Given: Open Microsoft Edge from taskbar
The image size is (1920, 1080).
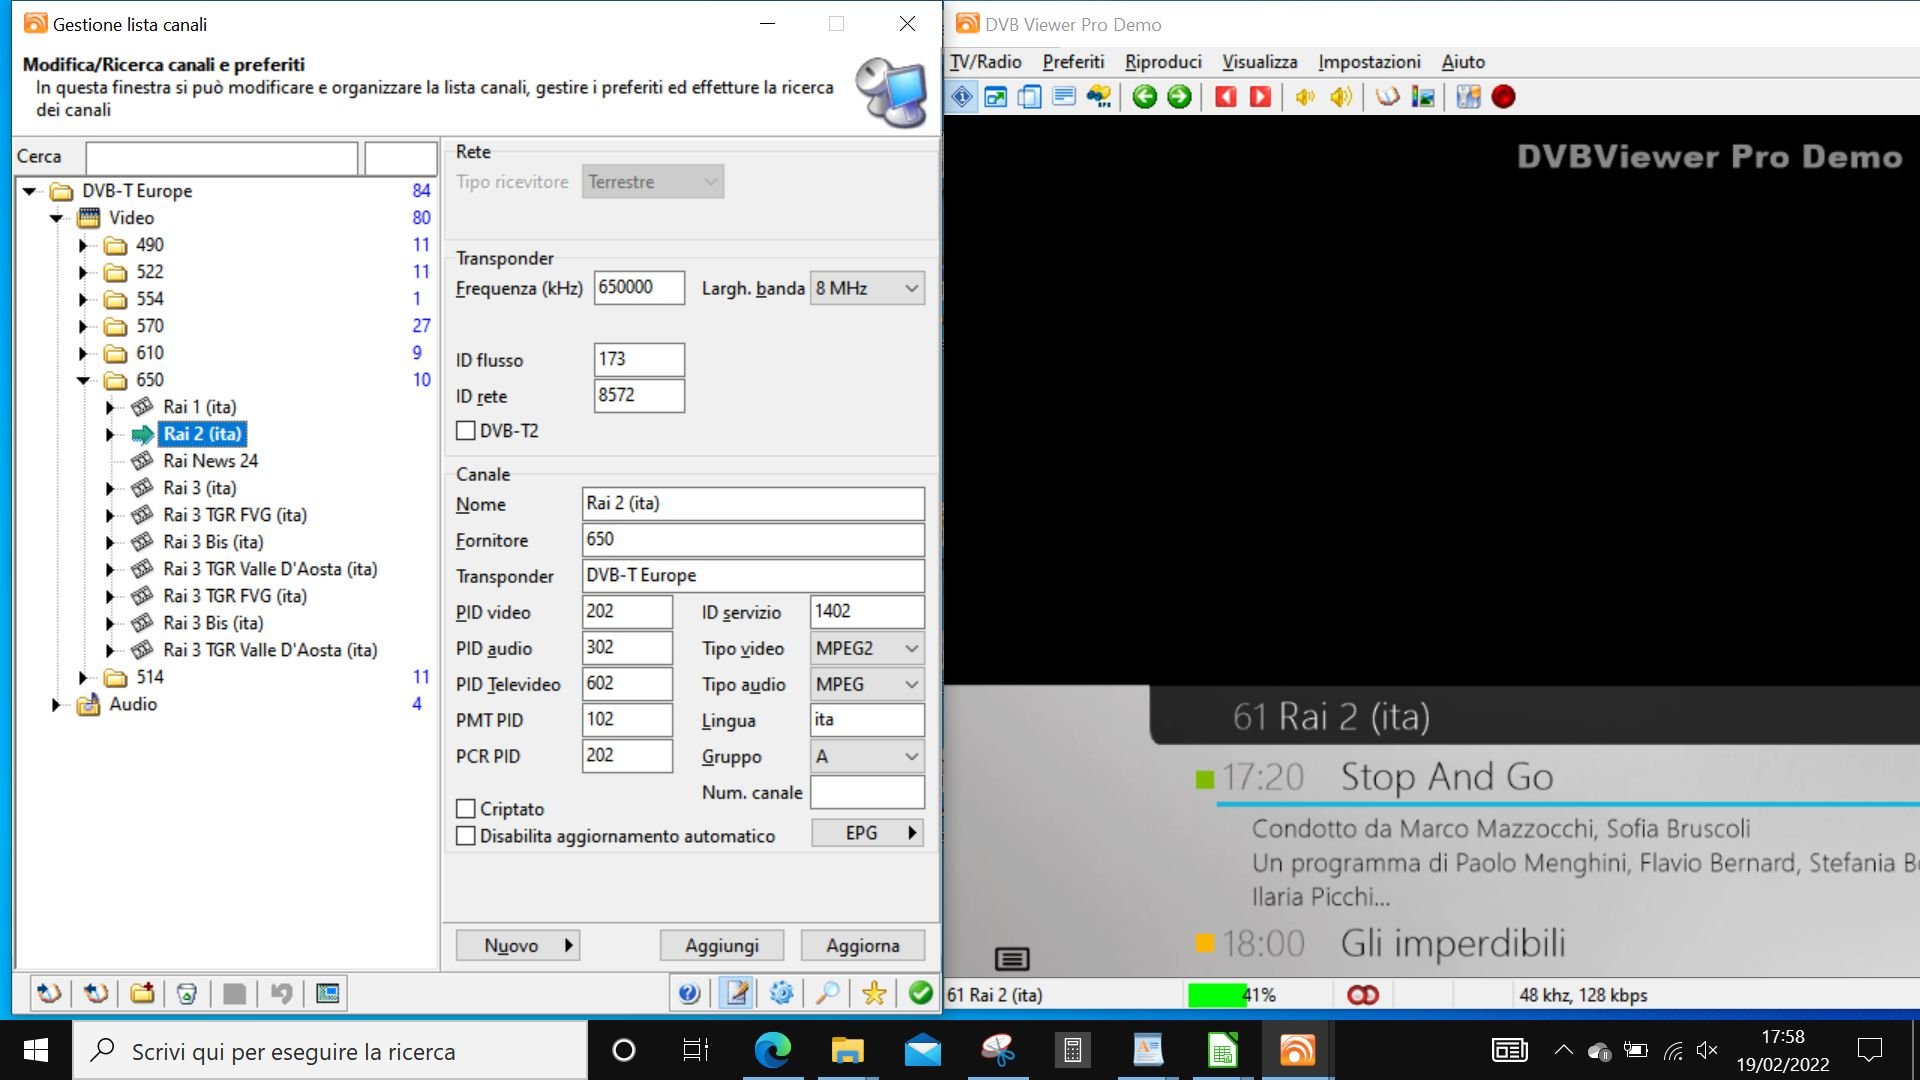Looking at the screenshot, I should coord(773,1050).
